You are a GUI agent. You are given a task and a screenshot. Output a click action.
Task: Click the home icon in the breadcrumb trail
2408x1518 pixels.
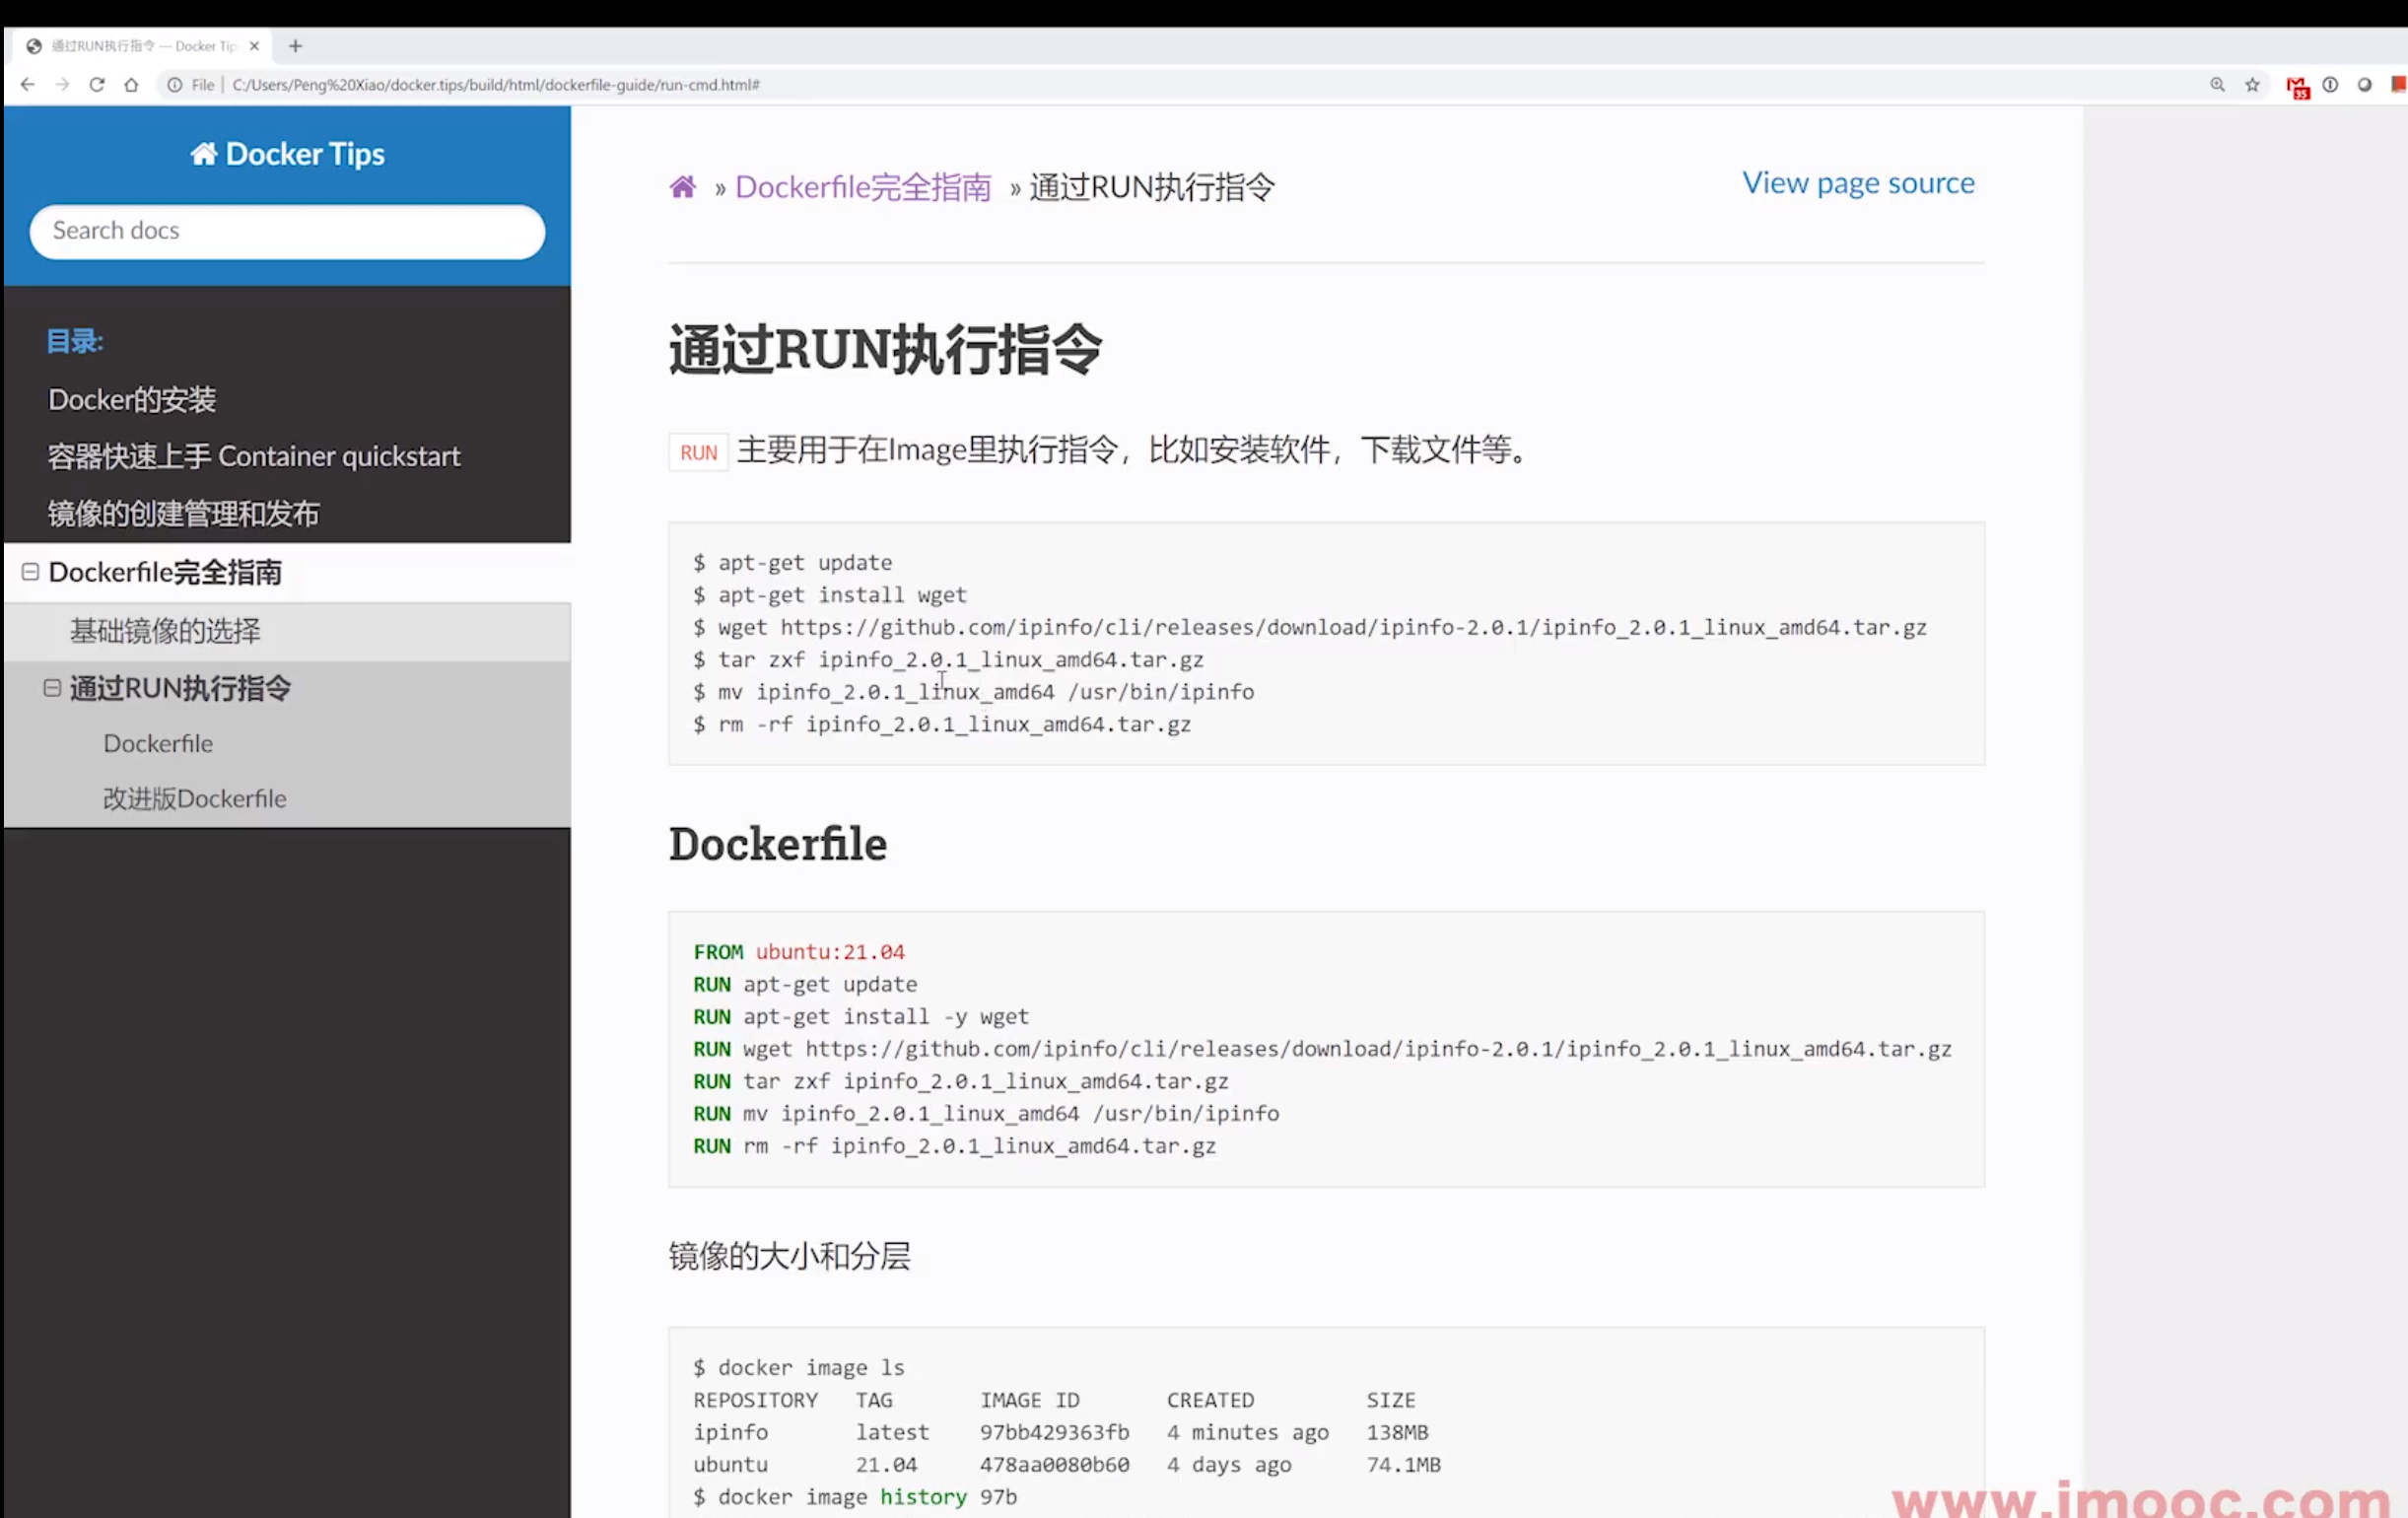683,187
